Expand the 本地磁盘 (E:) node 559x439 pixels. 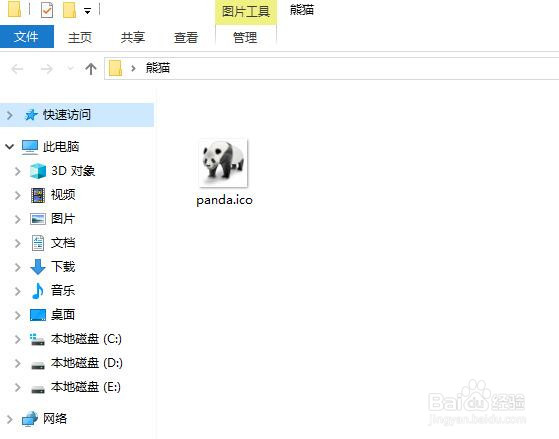point(17,387)
